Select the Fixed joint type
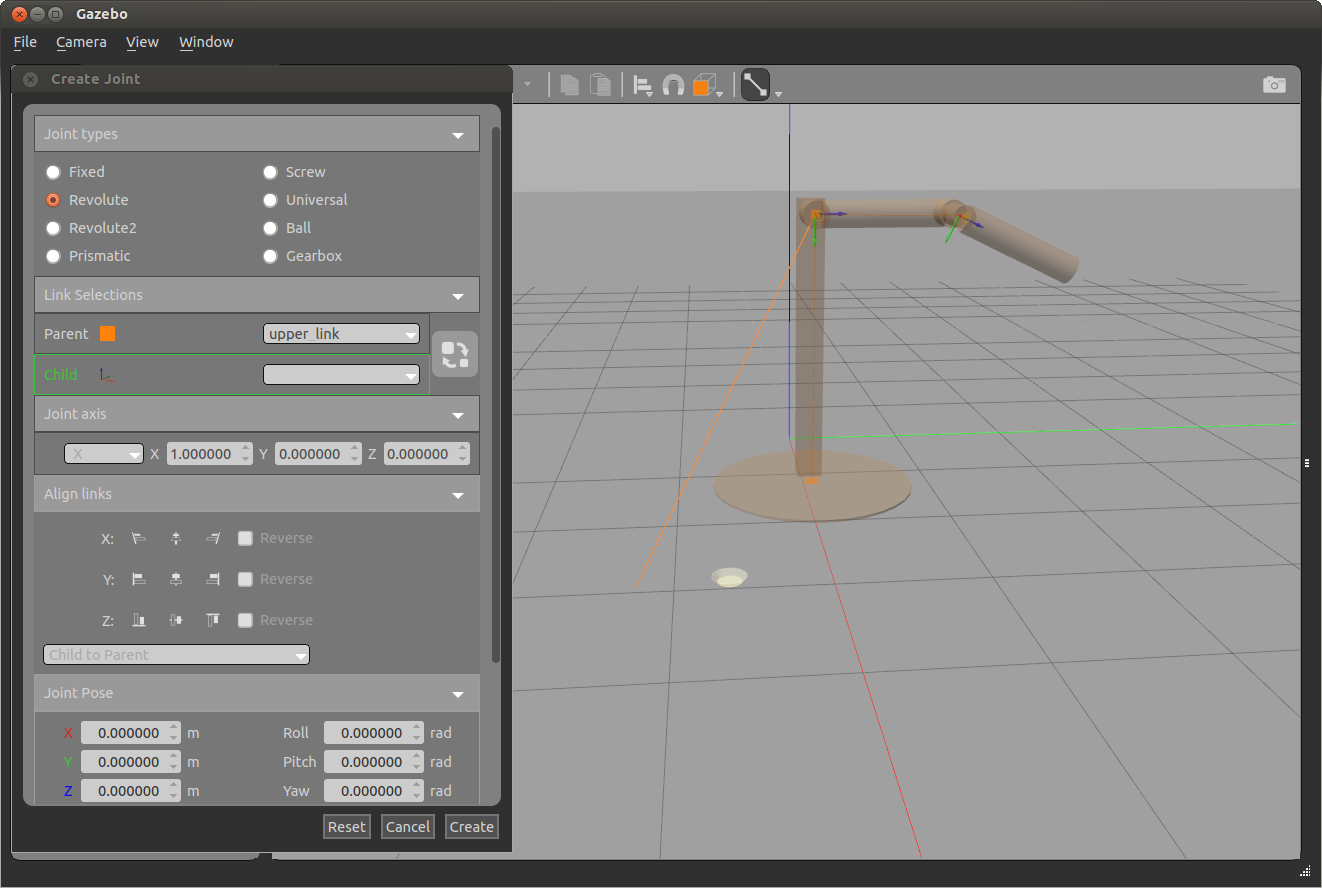Viewport: 1322px width, 888px height. click(53, 172)
